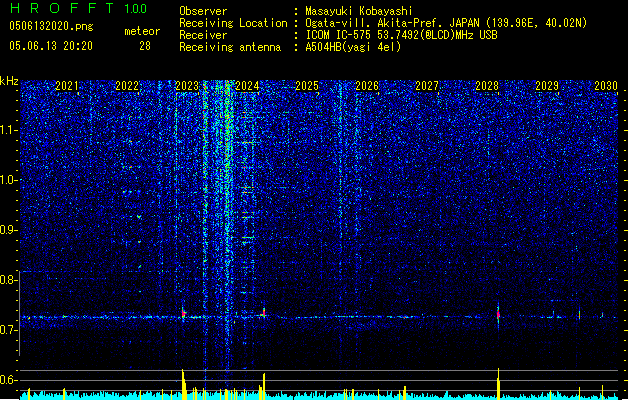
Task: Click the Receiver label
Action: 203,35
